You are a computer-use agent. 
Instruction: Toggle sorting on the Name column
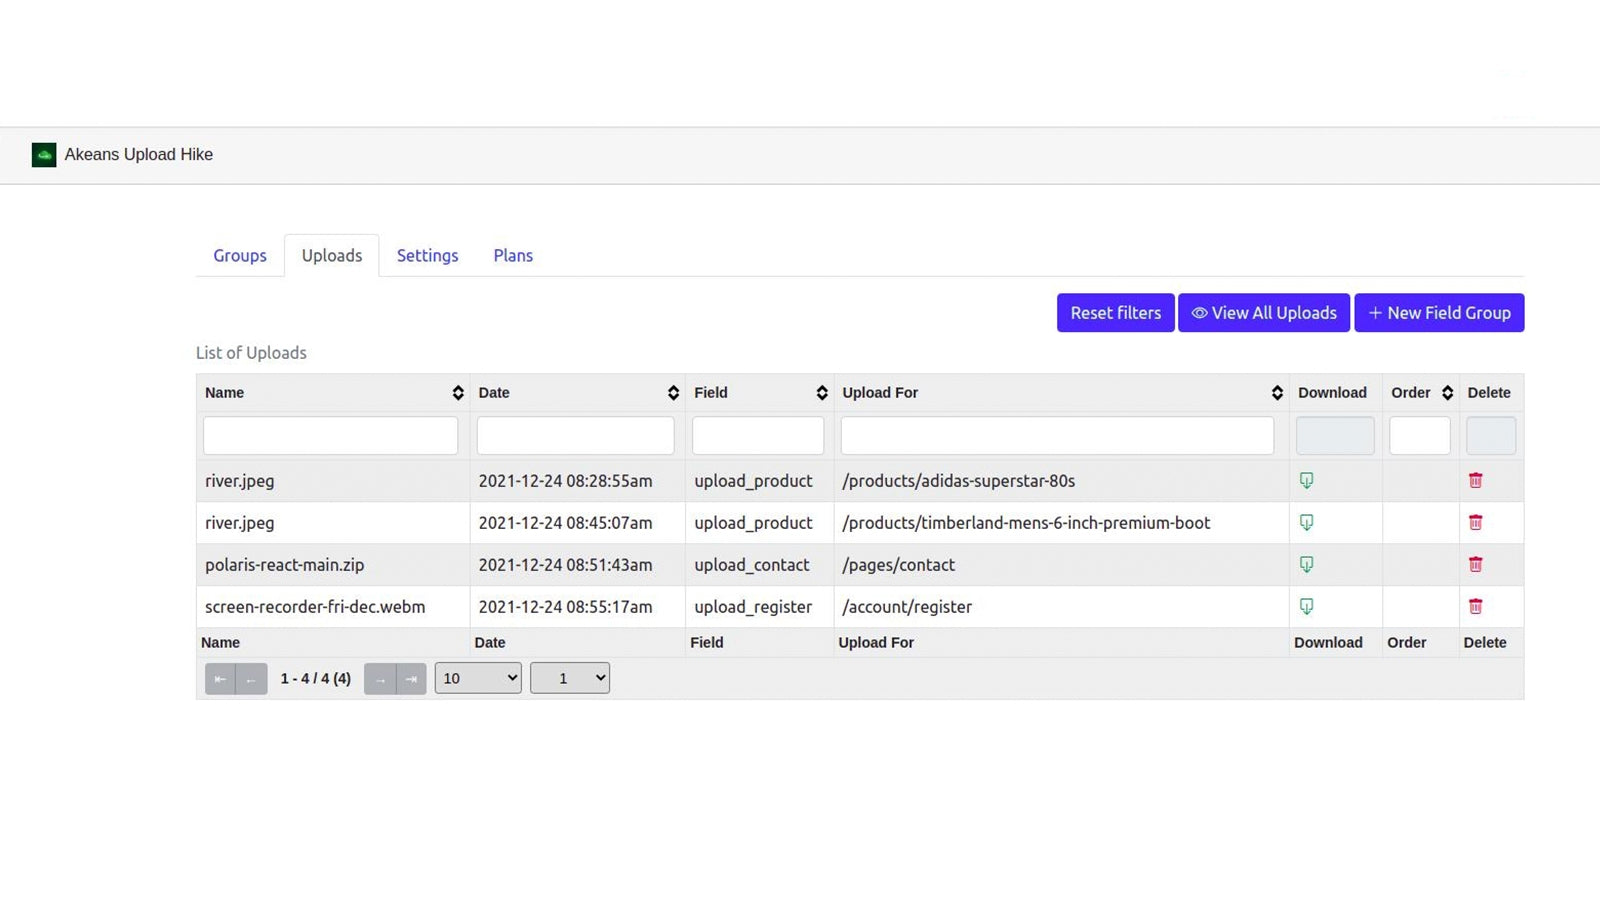pos(458,392)
